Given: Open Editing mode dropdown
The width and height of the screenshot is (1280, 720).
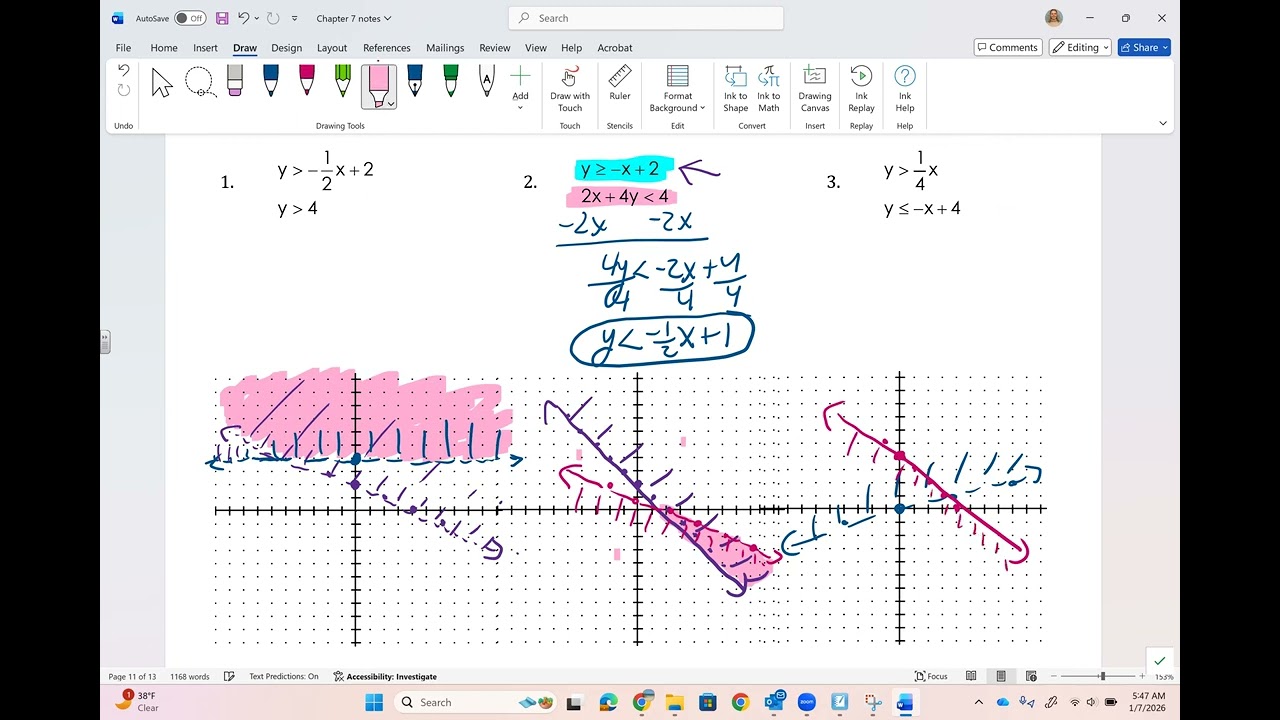Looking at the screenshot, I should point(1080,47).
